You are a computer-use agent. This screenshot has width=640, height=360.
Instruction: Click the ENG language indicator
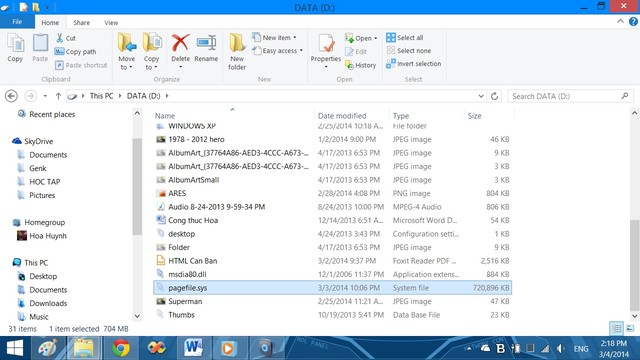coord(581,349)
